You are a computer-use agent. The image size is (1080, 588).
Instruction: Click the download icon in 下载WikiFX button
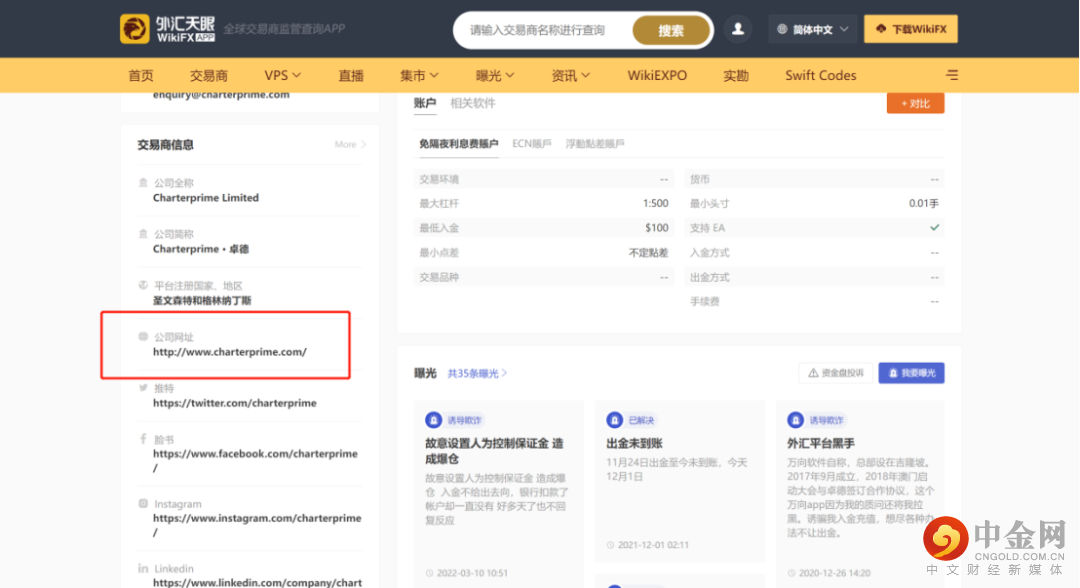click(880, 29)
